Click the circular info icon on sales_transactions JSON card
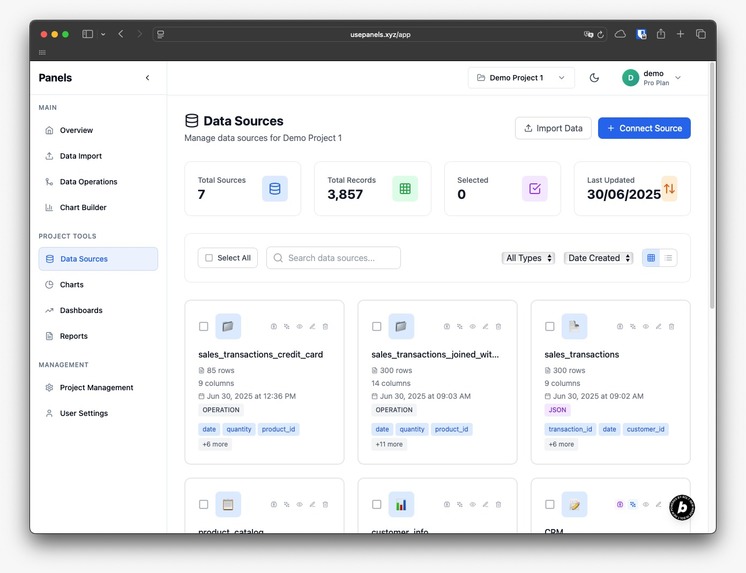This screenshot has width=746, height=573. pos(620,326)
